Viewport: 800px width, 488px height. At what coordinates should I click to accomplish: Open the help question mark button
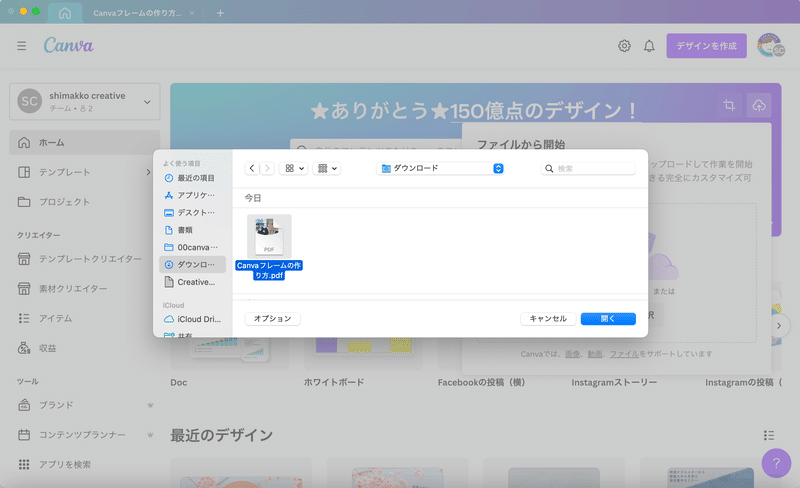[776, 463]
